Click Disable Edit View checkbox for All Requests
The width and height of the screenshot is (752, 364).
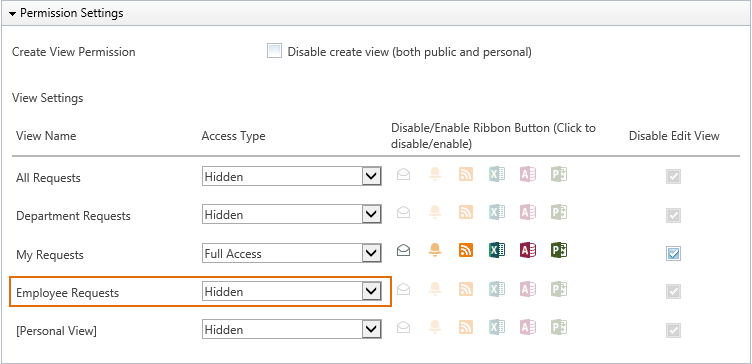pyautogui.click(x=673, y=177)
